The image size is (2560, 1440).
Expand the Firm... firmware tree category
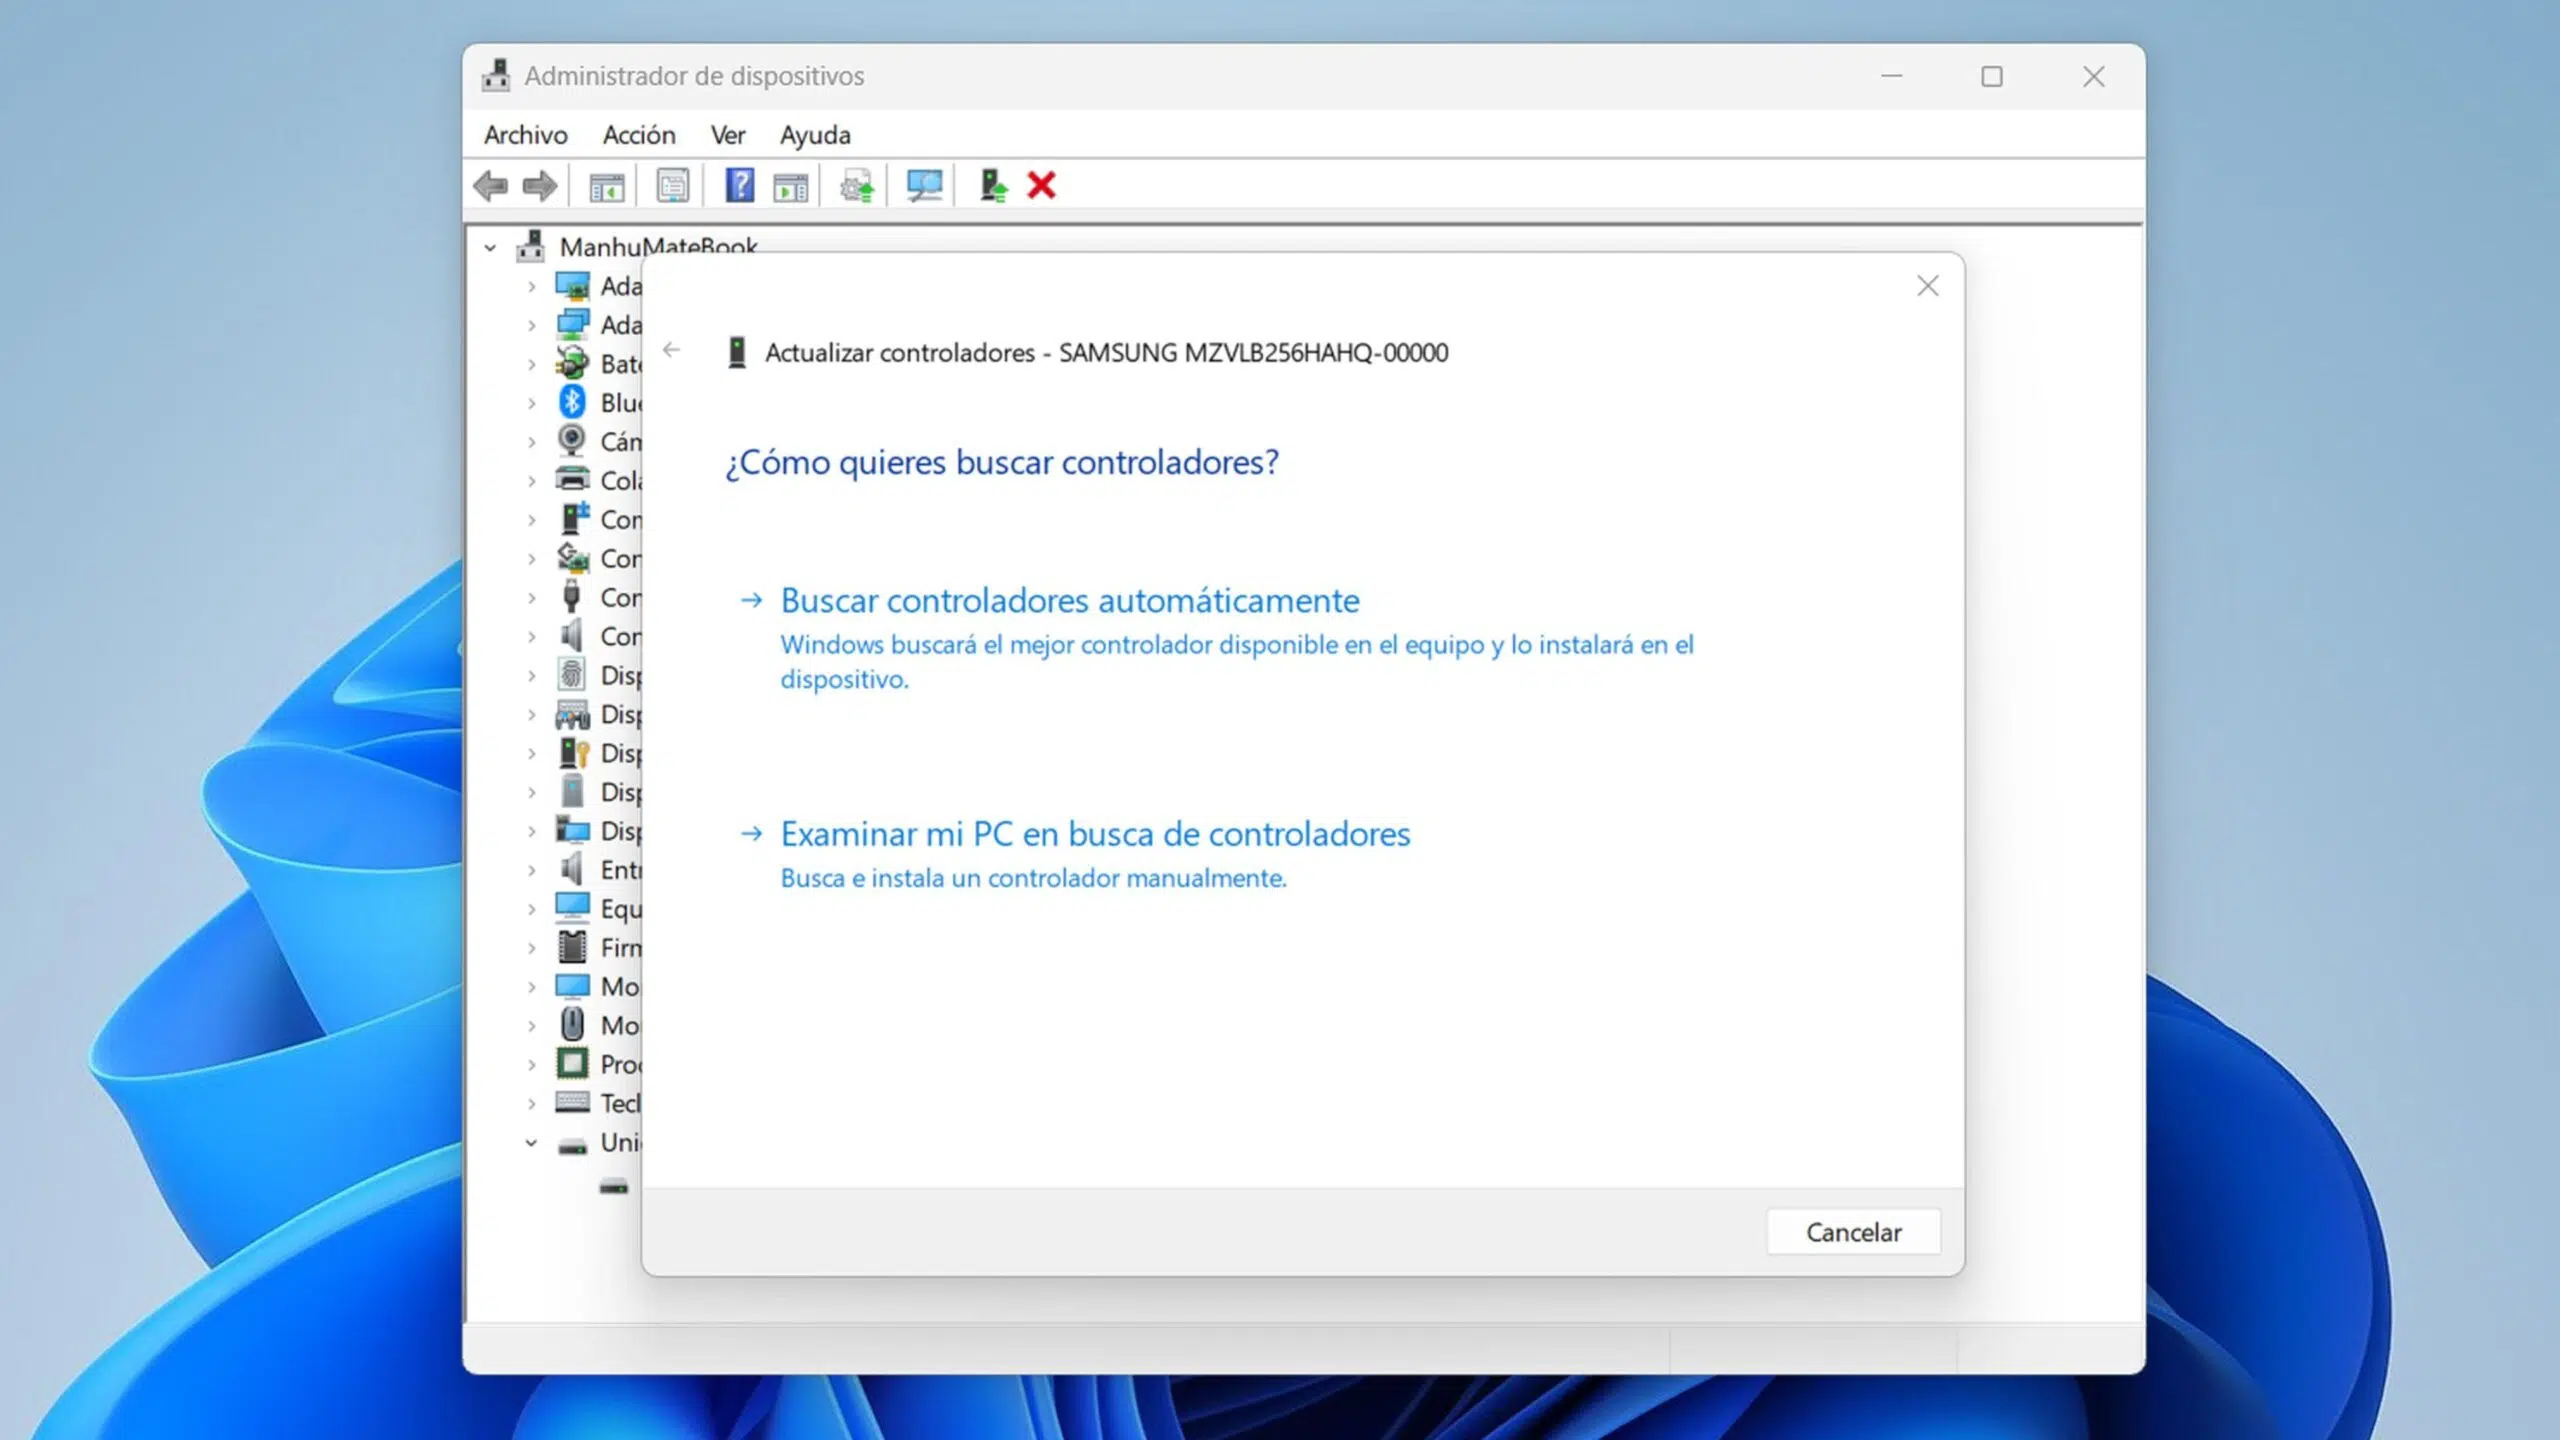tap(531, 948)
